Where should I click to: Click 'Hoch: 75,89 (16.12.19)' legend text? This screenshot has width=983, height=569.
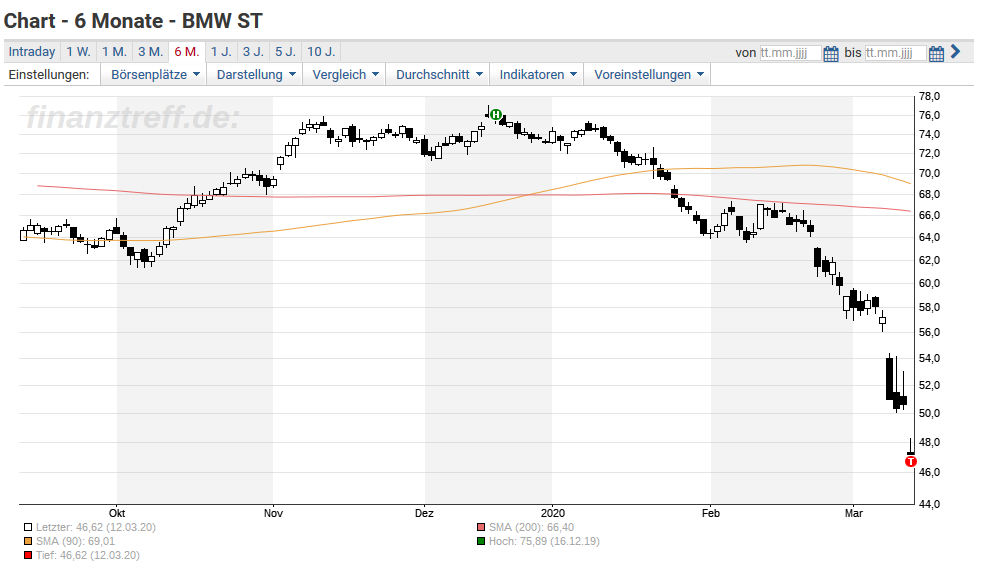click(544, 541)
